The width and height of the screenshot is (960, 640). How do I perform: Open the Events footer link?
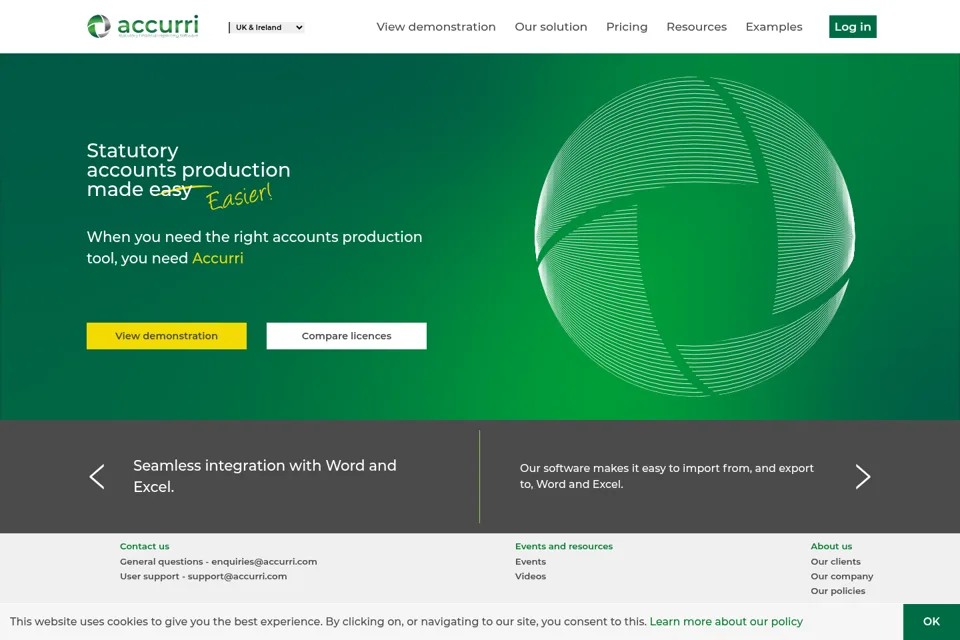point(530,562)
